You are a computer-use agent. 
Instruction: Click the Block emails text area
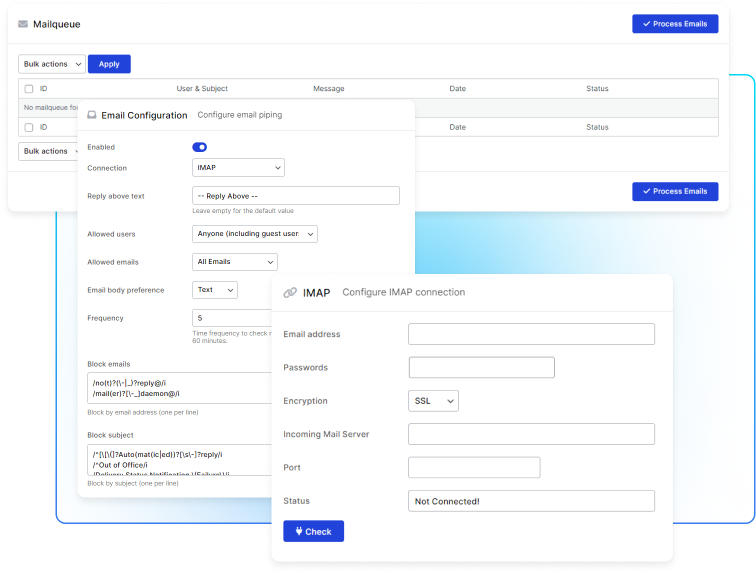tap(179, 388)
